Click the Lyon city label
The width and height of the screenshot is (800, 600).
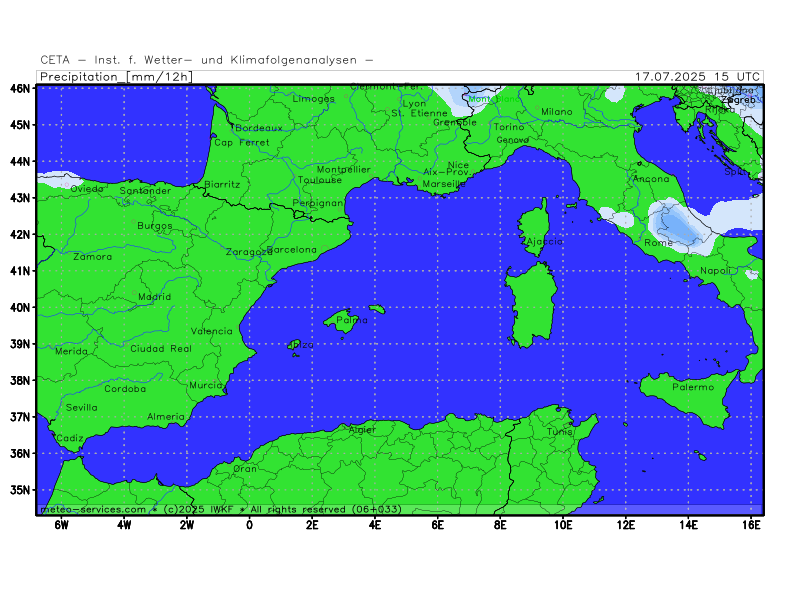pos(414,104)
